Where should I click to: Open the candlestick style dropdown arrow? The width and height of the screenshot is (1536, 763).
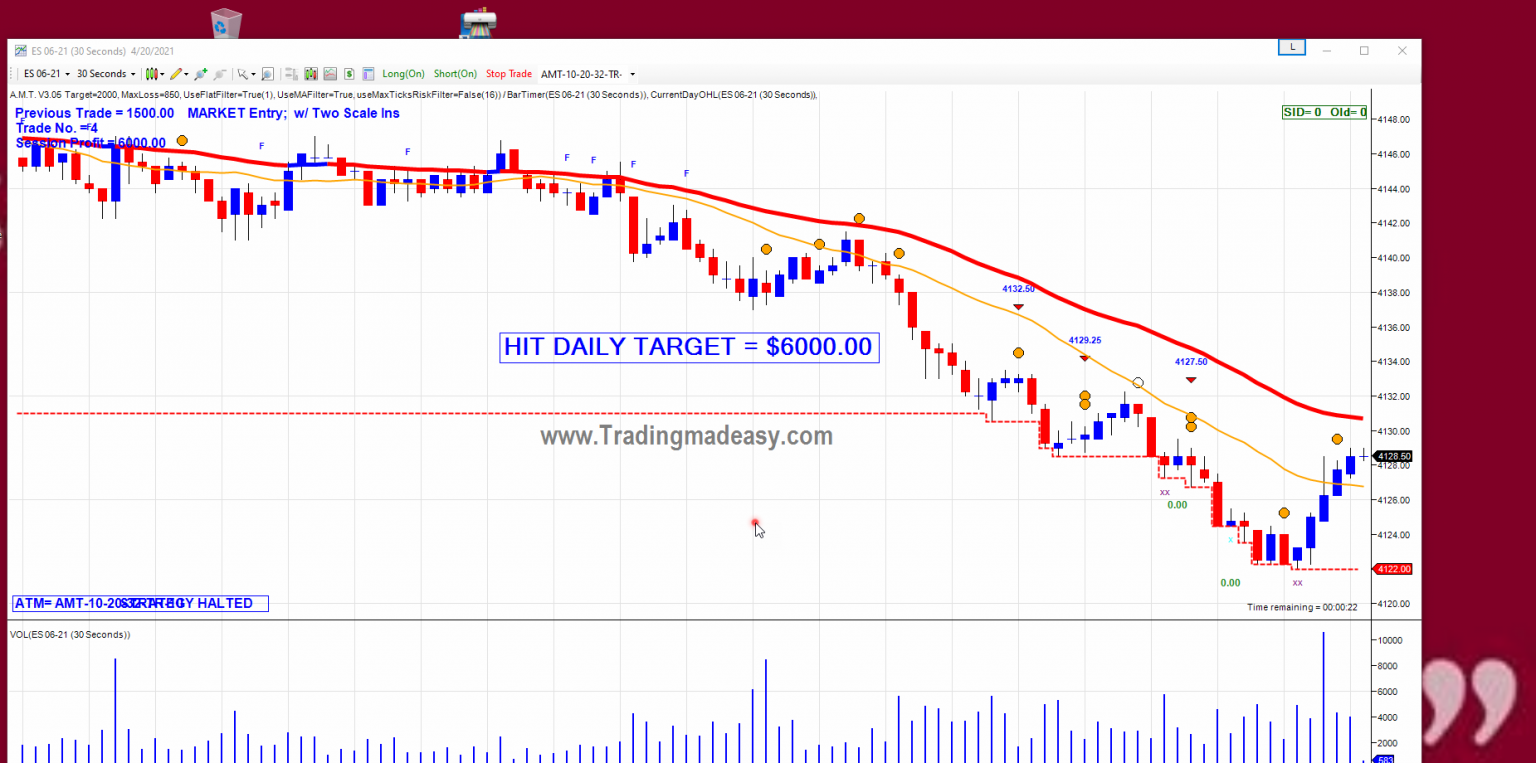(161, 73)
